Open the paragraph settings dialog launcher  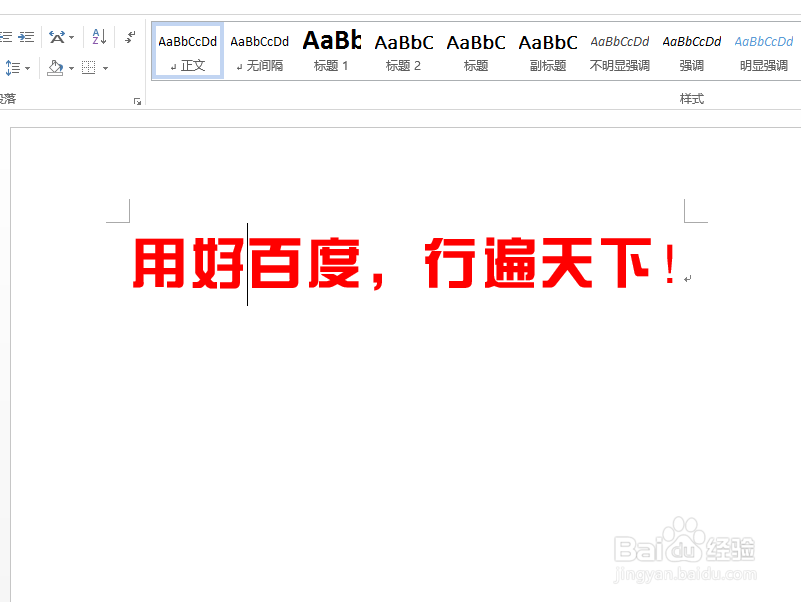(x=137, y=102)
